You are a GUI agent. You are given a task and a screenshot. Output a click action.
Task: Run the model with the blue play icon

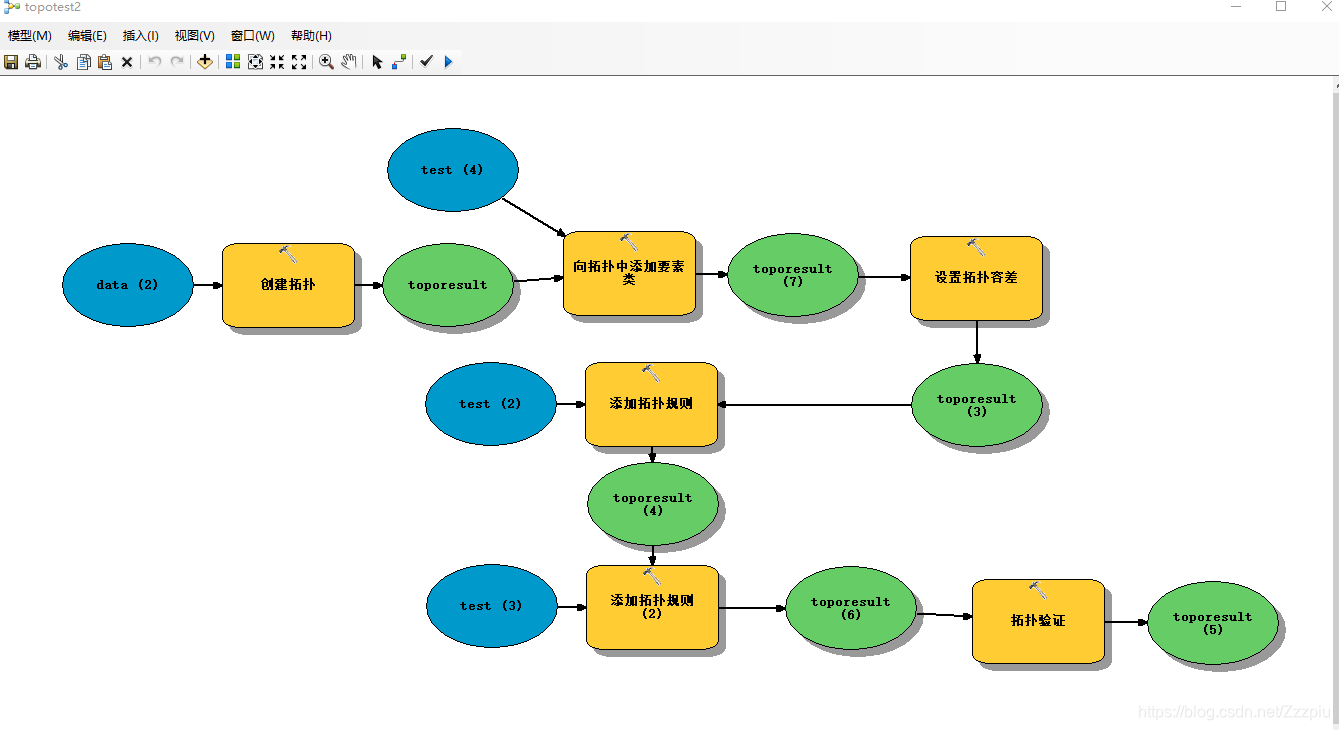[x=448, y=62]
